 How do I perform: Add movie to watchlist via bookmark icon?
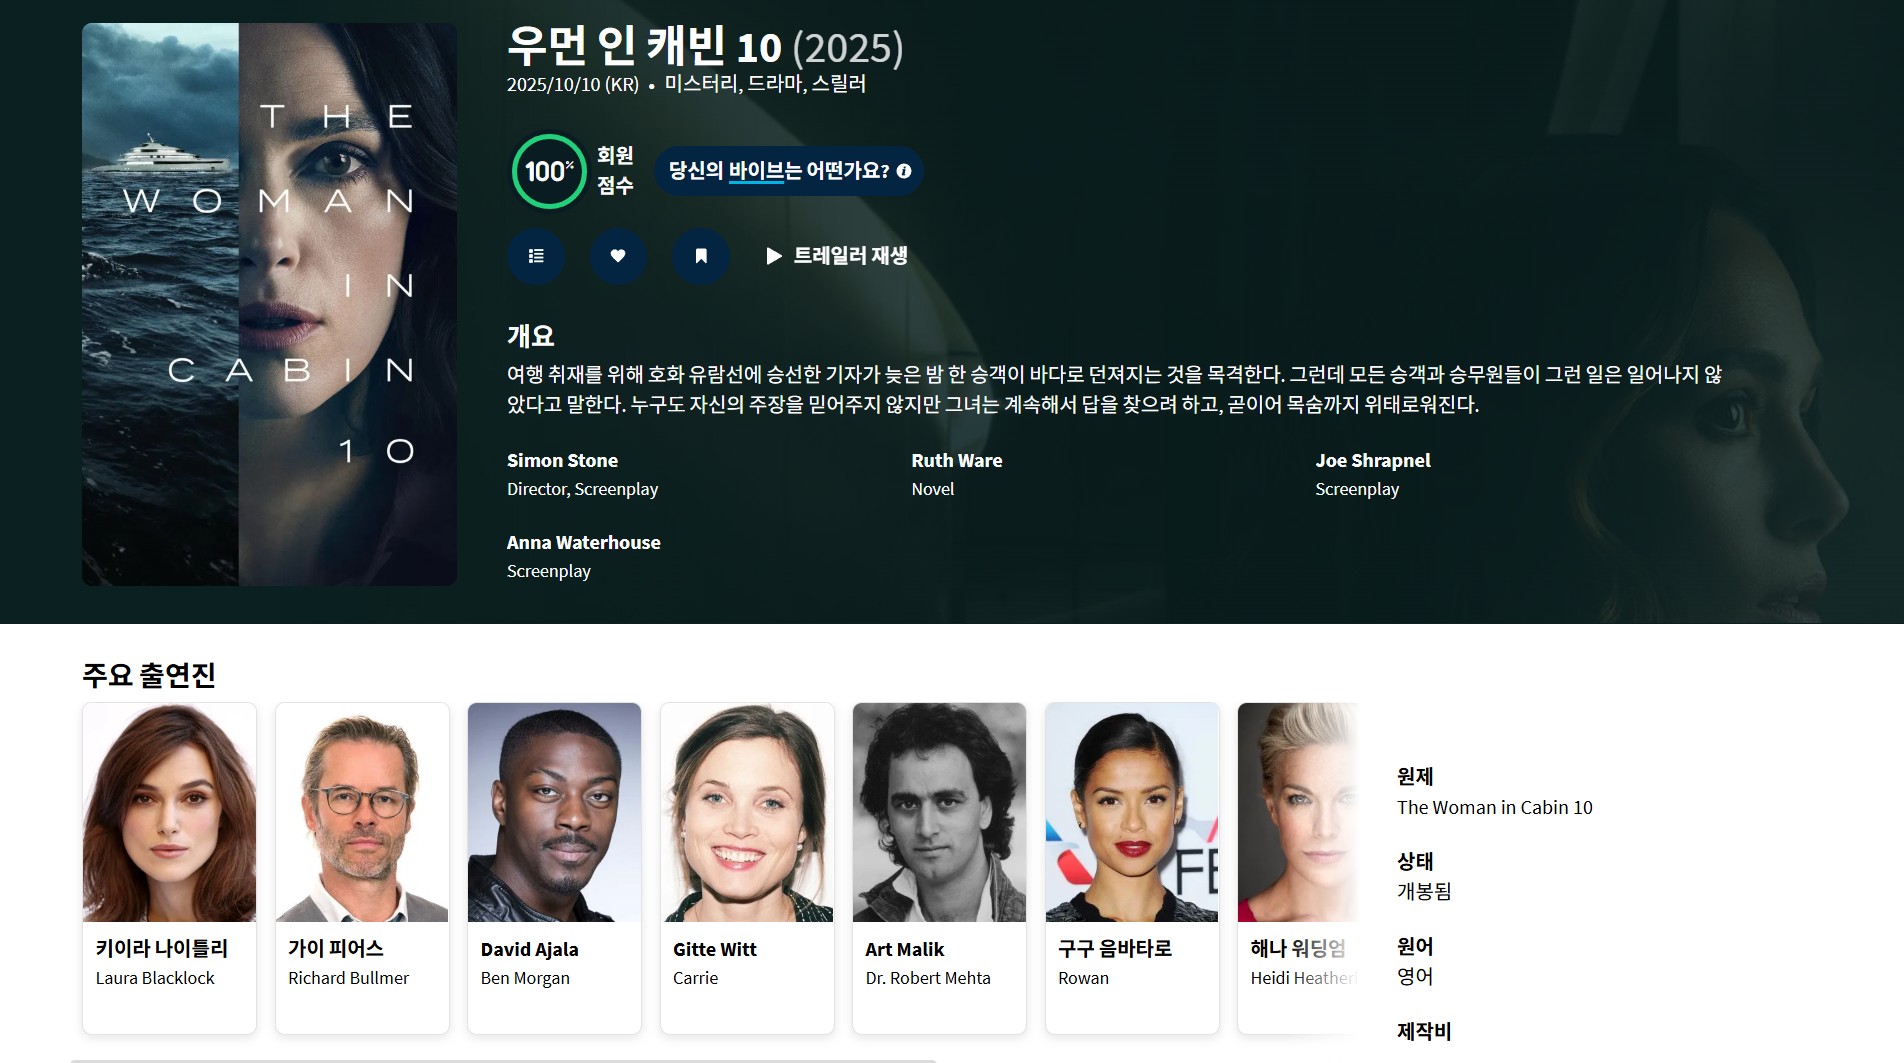(701, 256)
